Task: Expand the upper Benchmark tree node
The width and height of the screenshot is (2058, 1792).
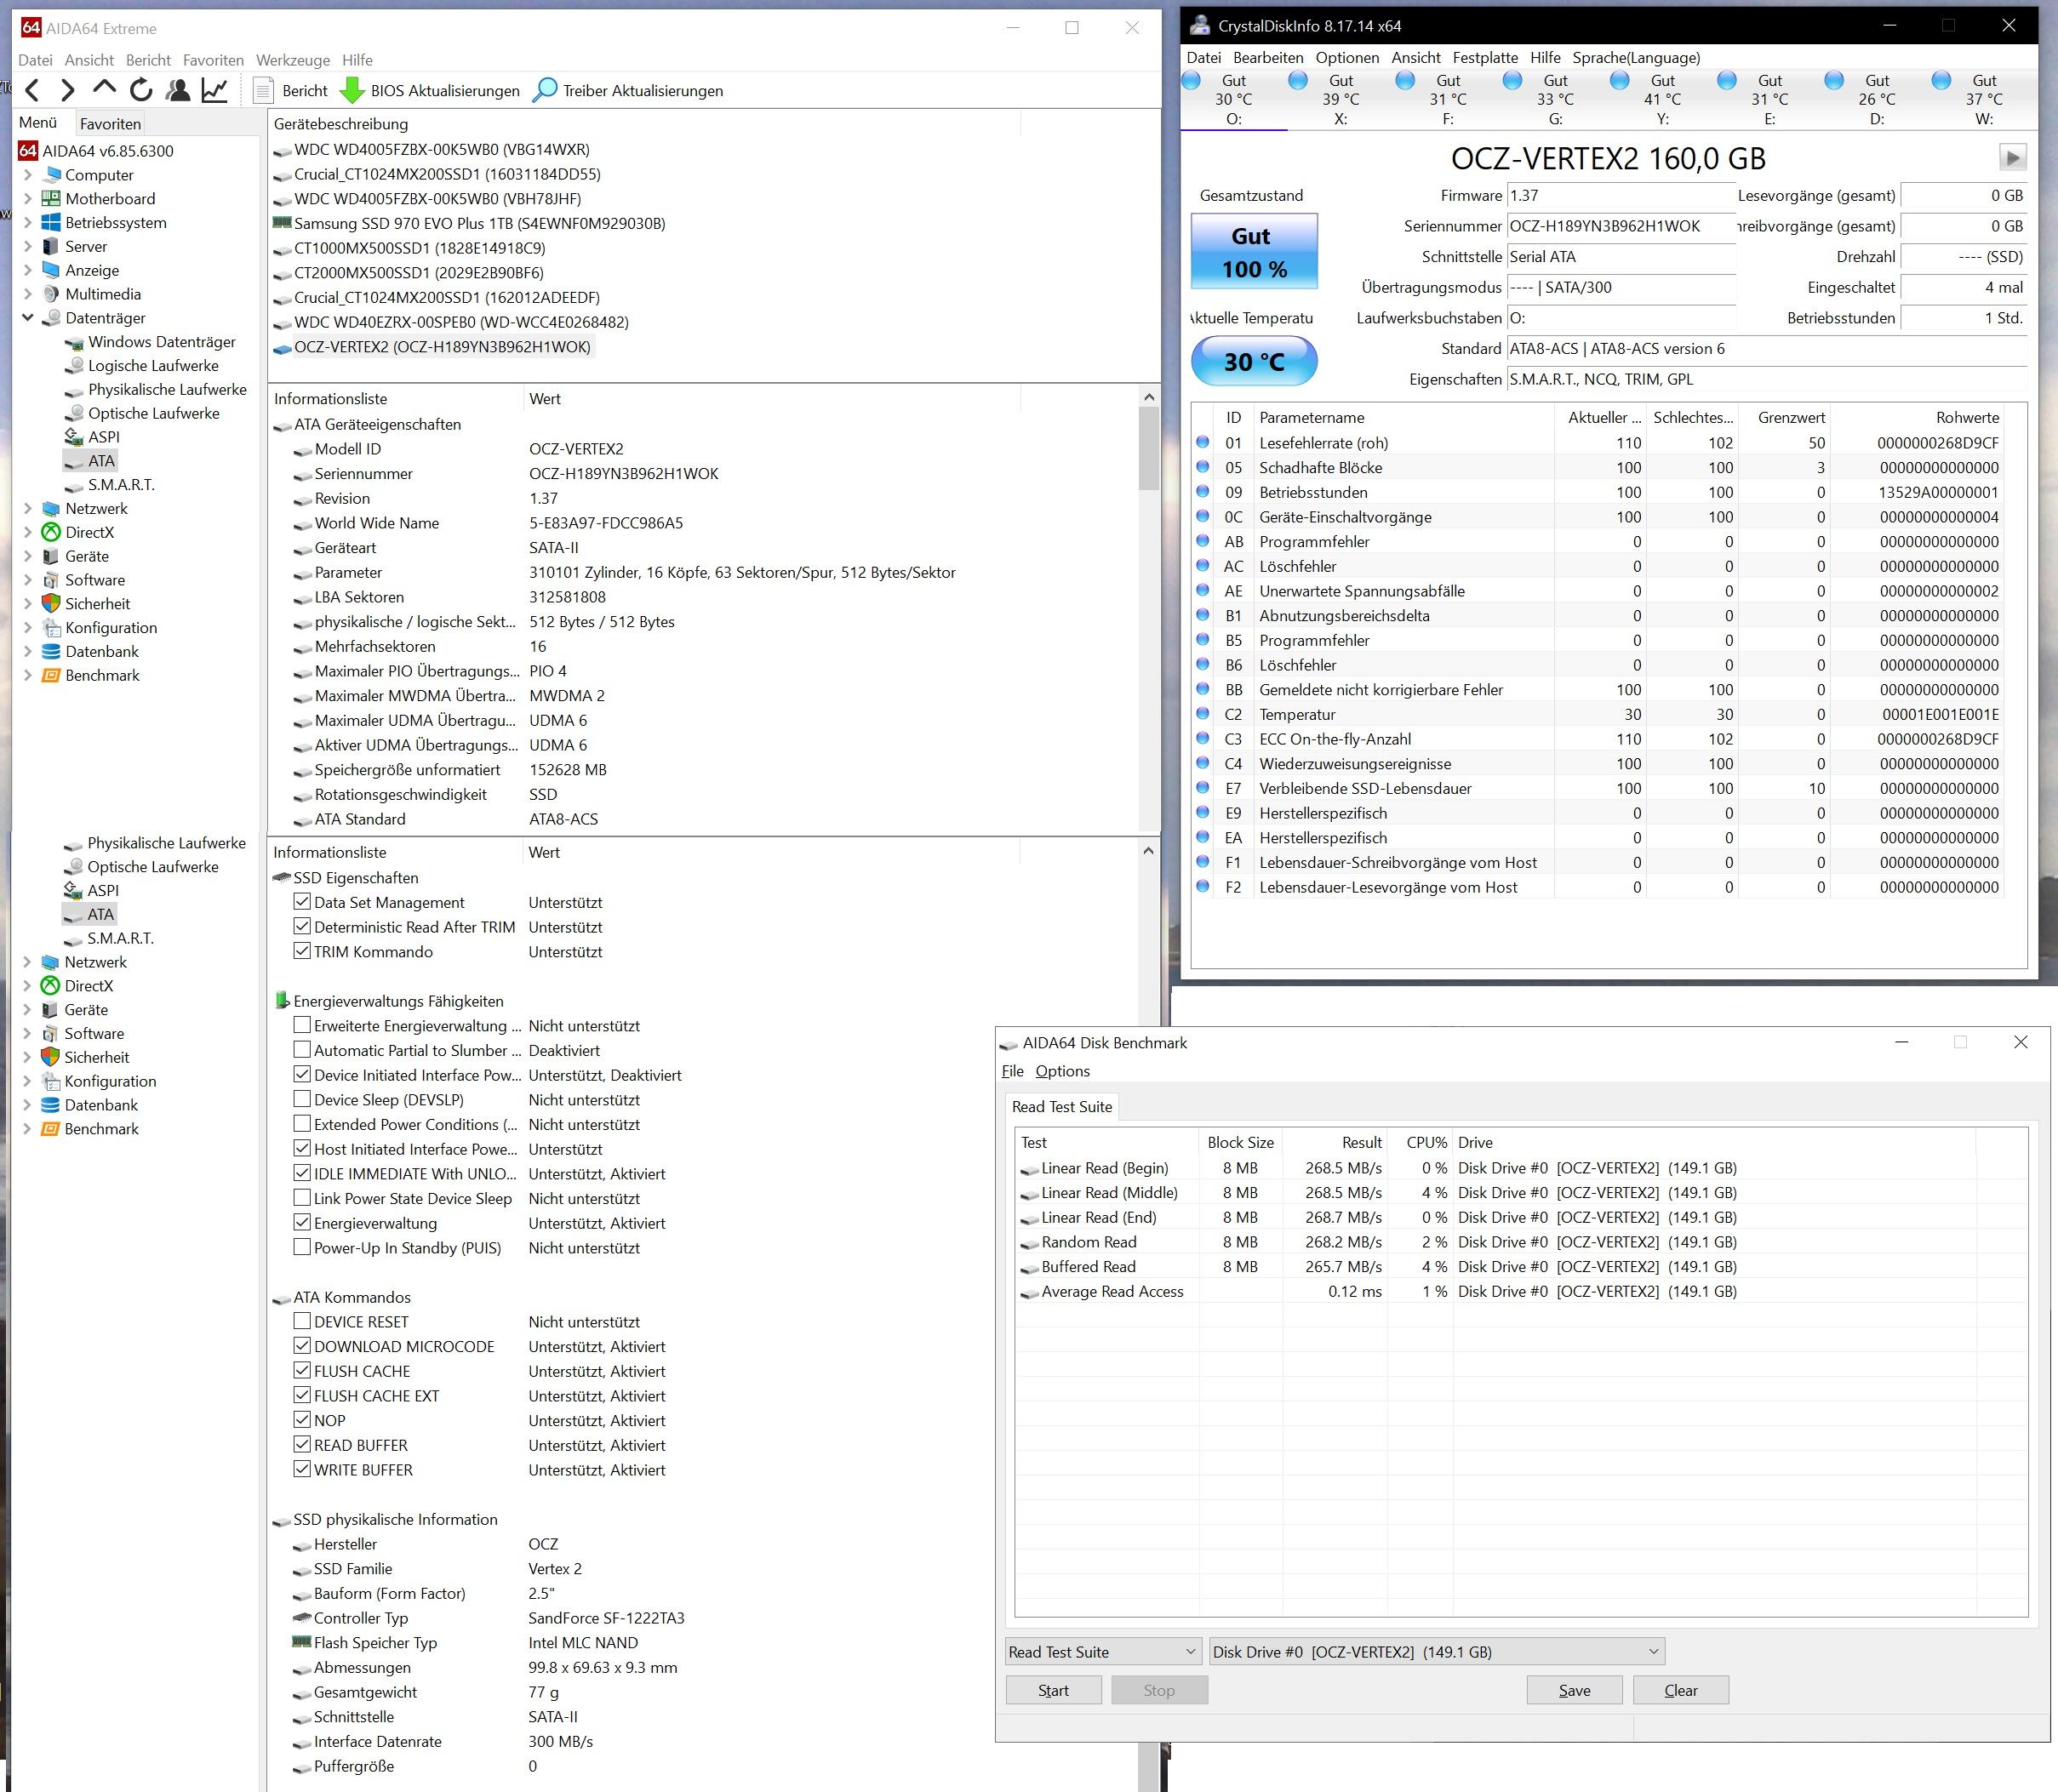Action: coord(28,676)
